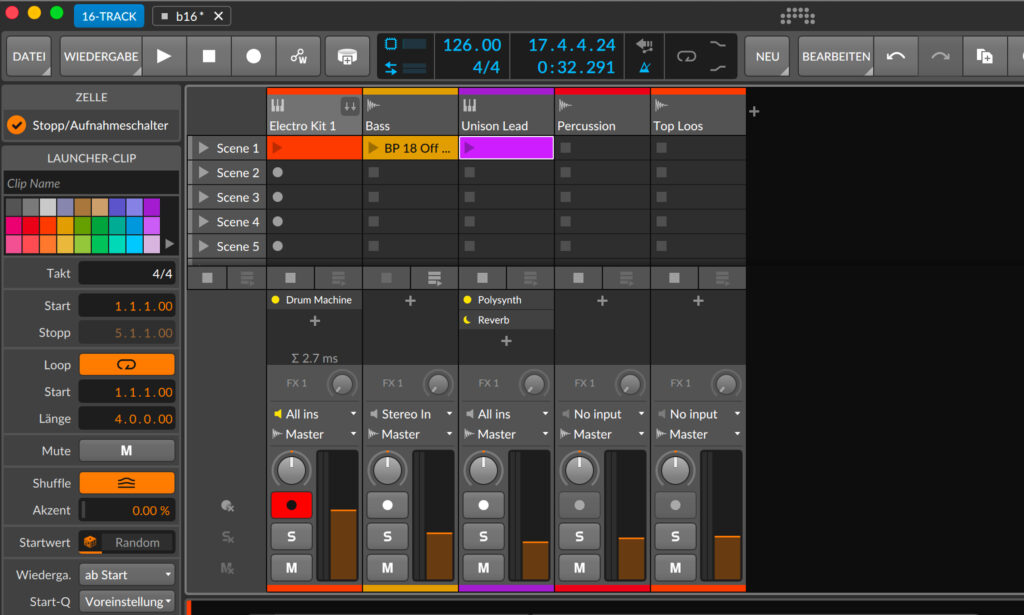The image size is (1024, 615).
Task: Open the No input dropdown on Percussion
Action: tap(603, 414)
